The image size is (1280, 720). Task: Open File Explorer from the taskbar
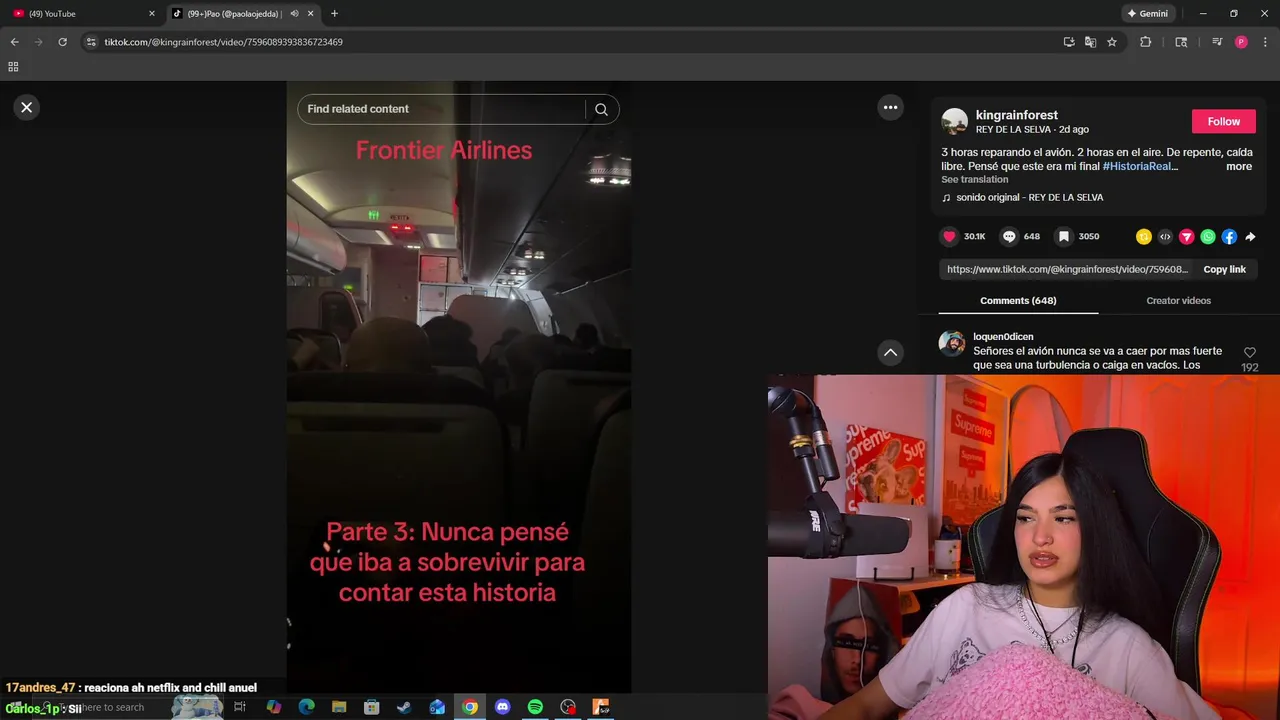tap(339, 707)
